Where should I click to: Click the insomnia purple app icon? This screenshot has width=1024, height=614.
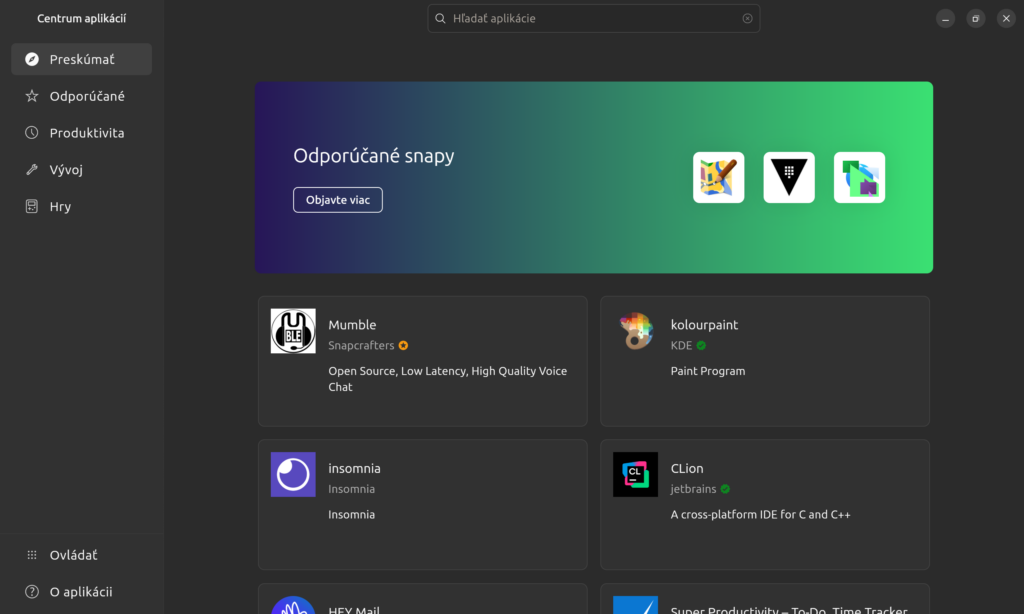click(293, 475)
